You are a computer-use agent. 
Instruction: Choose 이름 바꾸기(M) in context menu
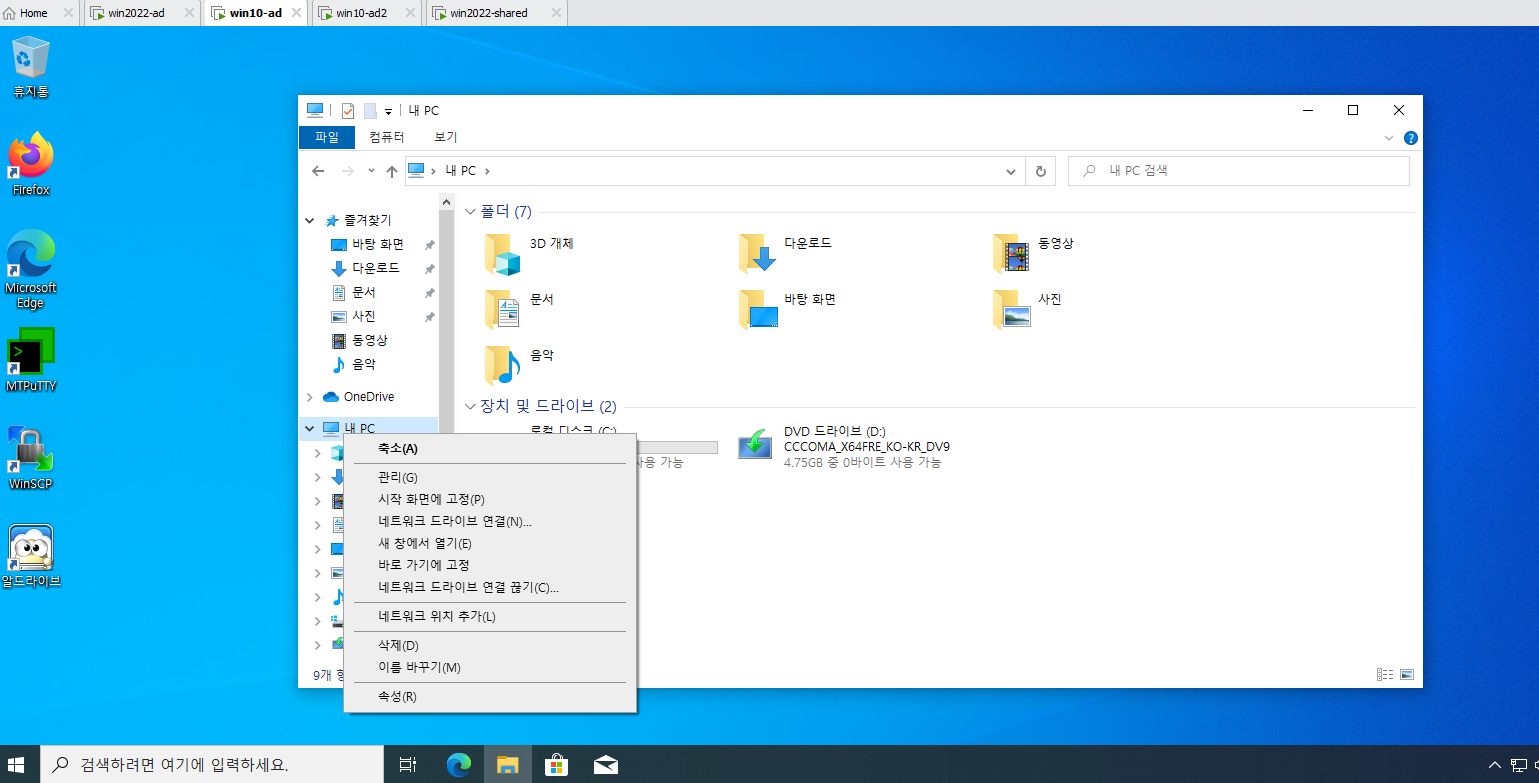(x=490, y=667)
